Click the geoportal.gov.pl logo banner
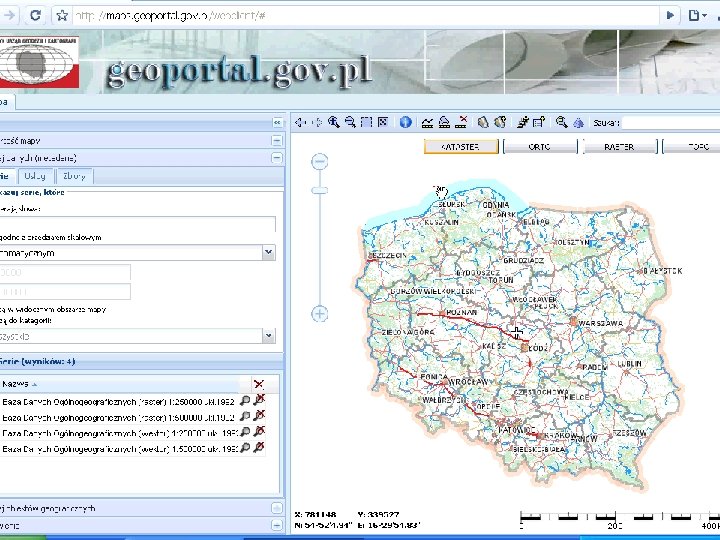This screenshot has width=720, height=540. pyautogui.click(x=239, y=71)
